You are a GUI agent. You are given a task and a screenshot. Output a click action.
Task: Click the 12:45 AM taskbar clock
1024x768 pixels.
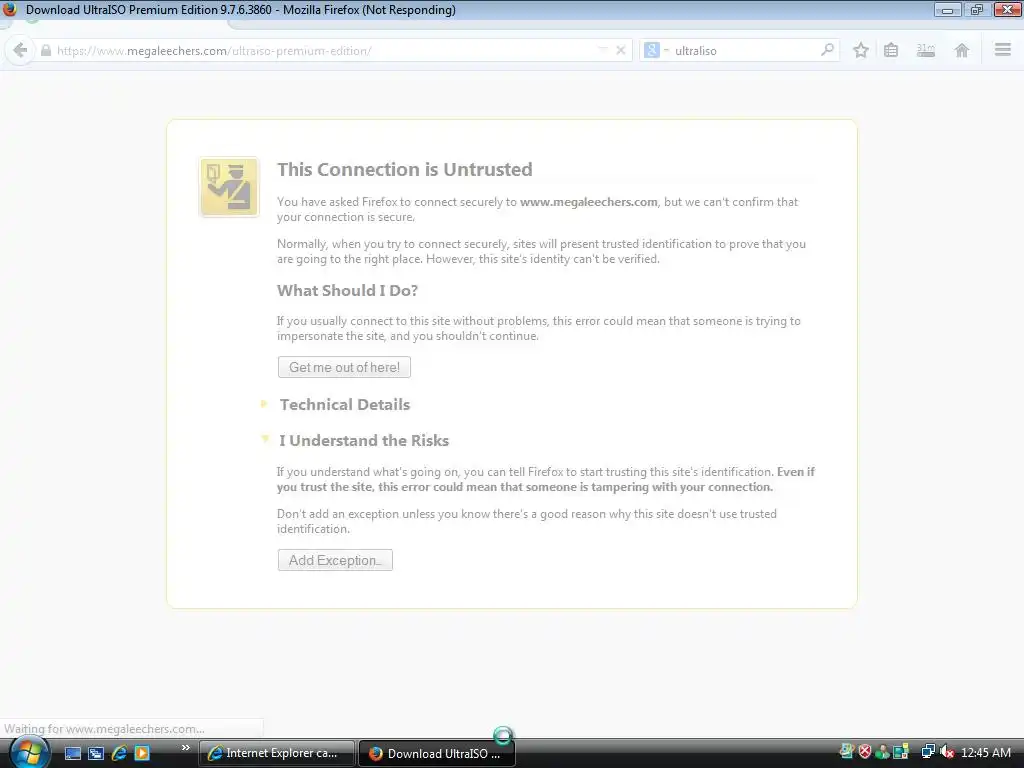[985, 753]
